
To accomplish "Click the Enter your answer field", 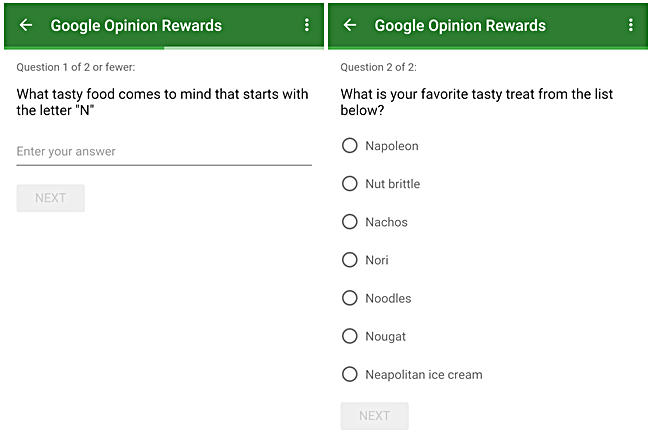I will [x=164, y=152].
